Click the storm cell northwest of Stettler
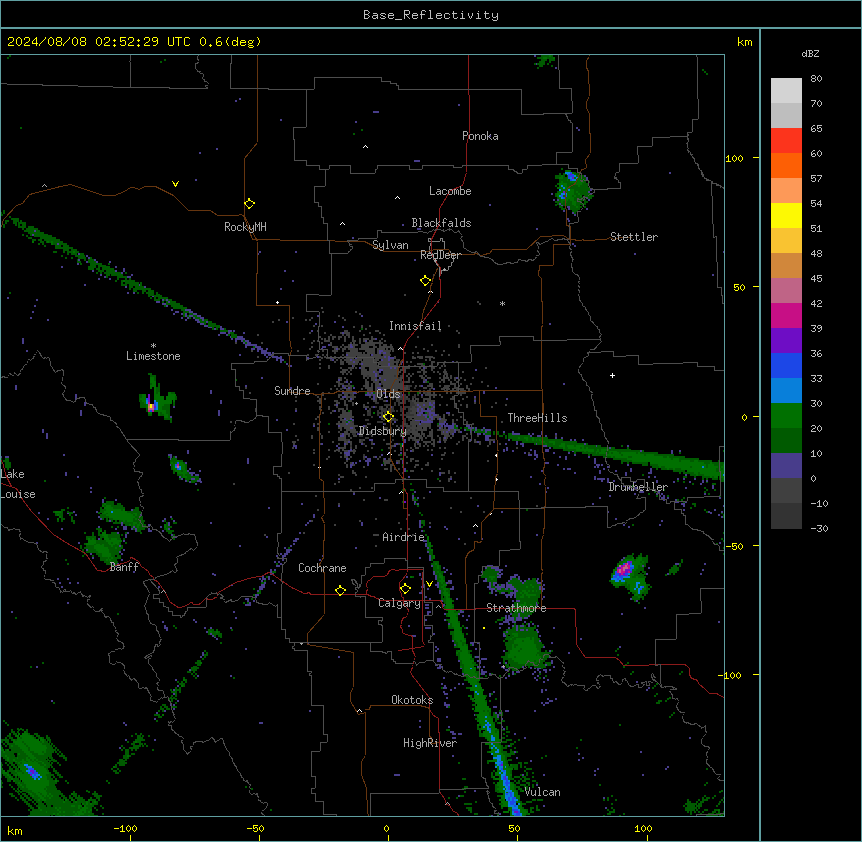 572,191
